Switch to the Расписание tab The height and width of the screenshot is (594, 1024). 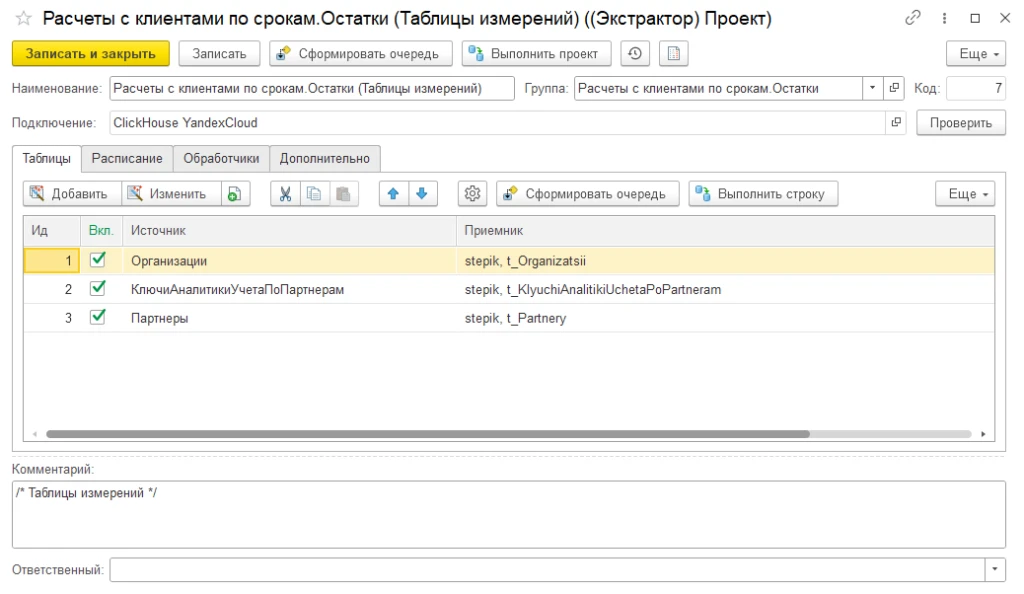click(127, 159)
